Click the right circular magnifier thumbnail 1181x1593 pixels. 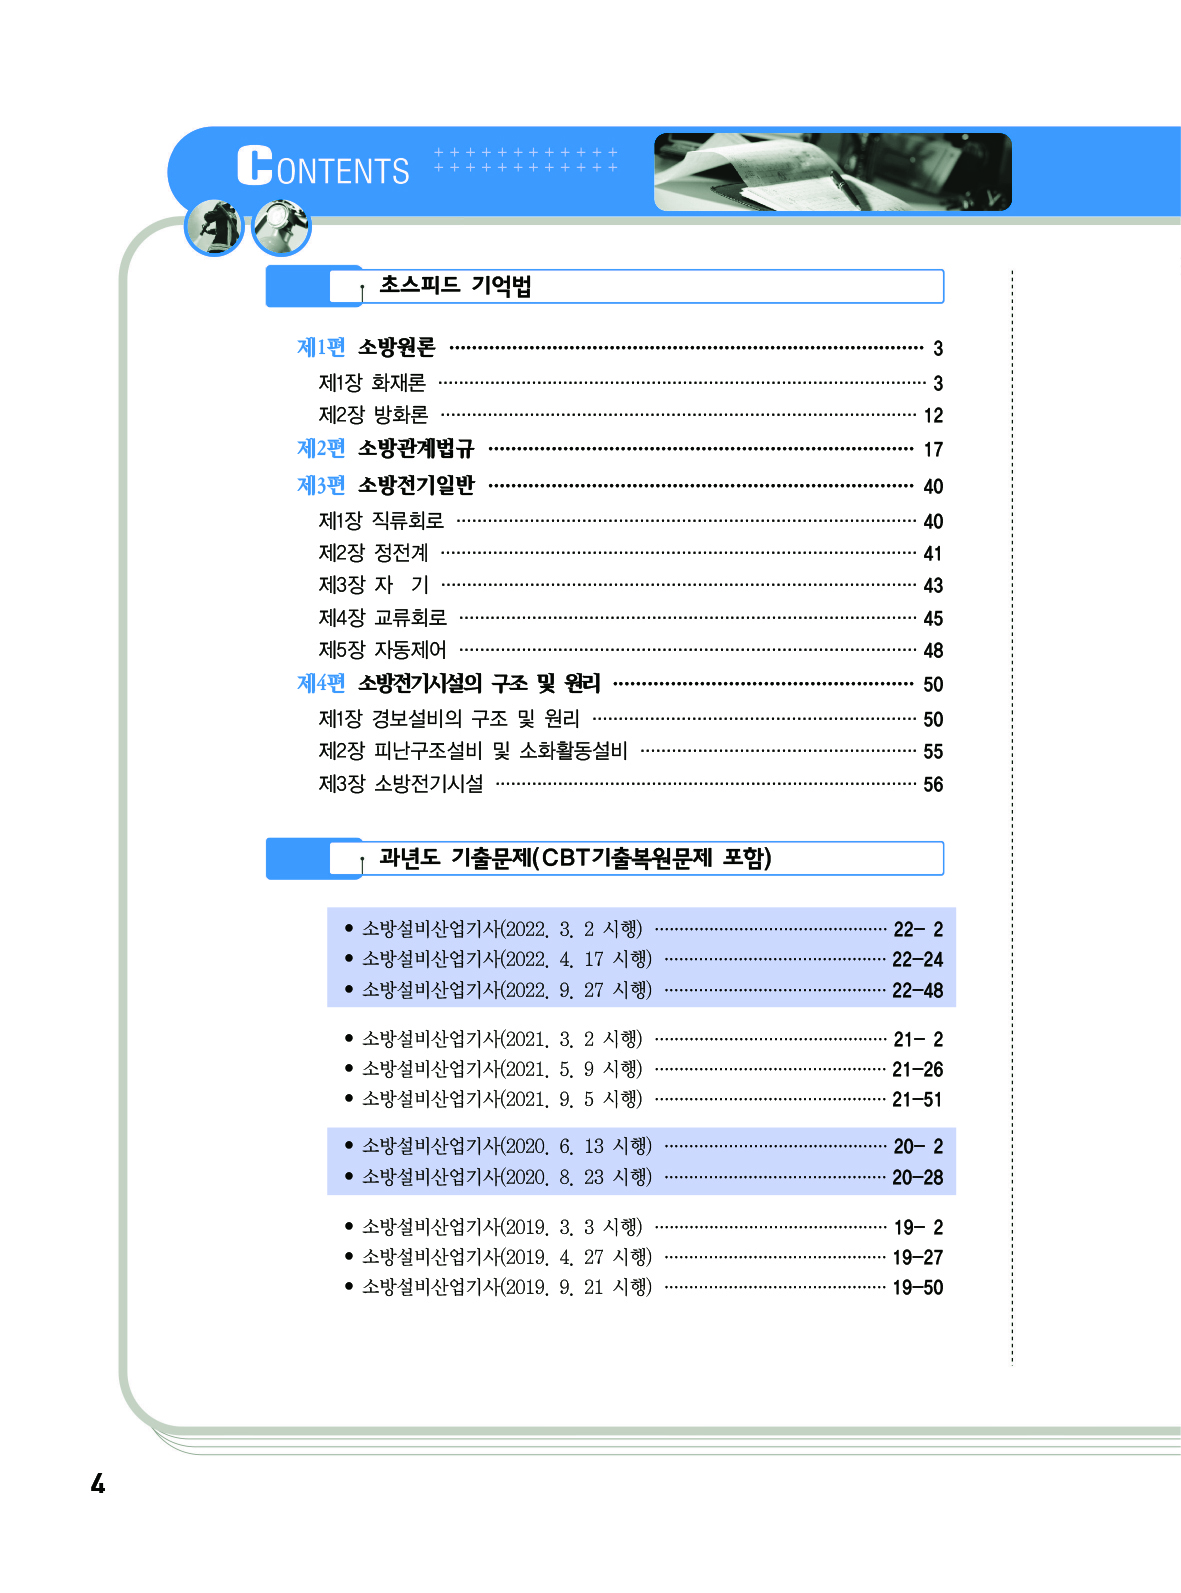coord(281,227)
